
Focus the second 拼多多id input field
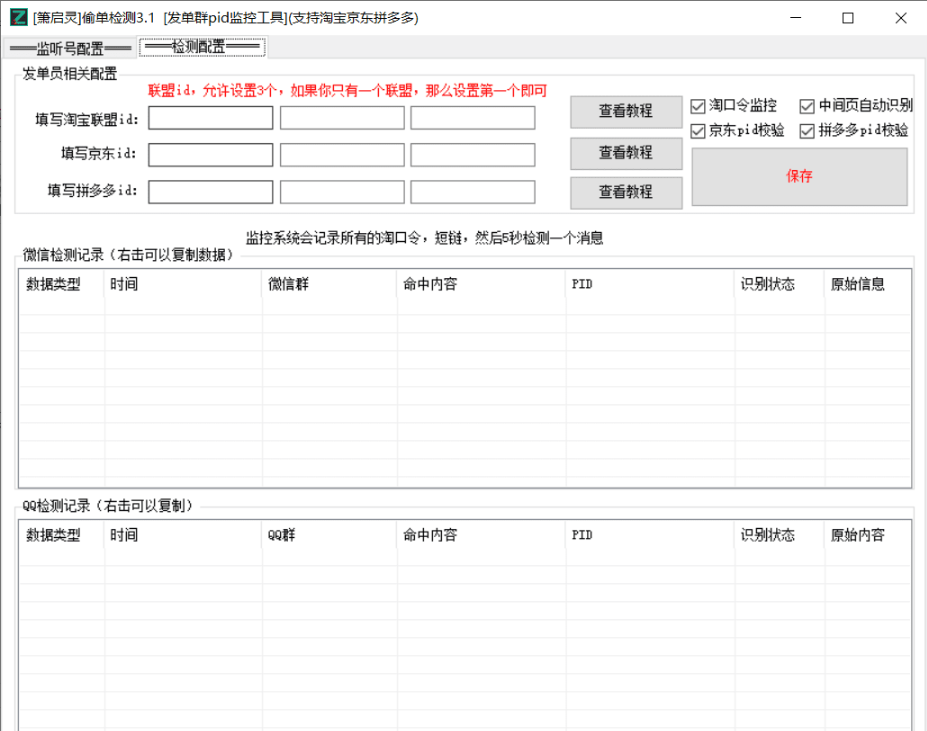(x=342, y=192)
